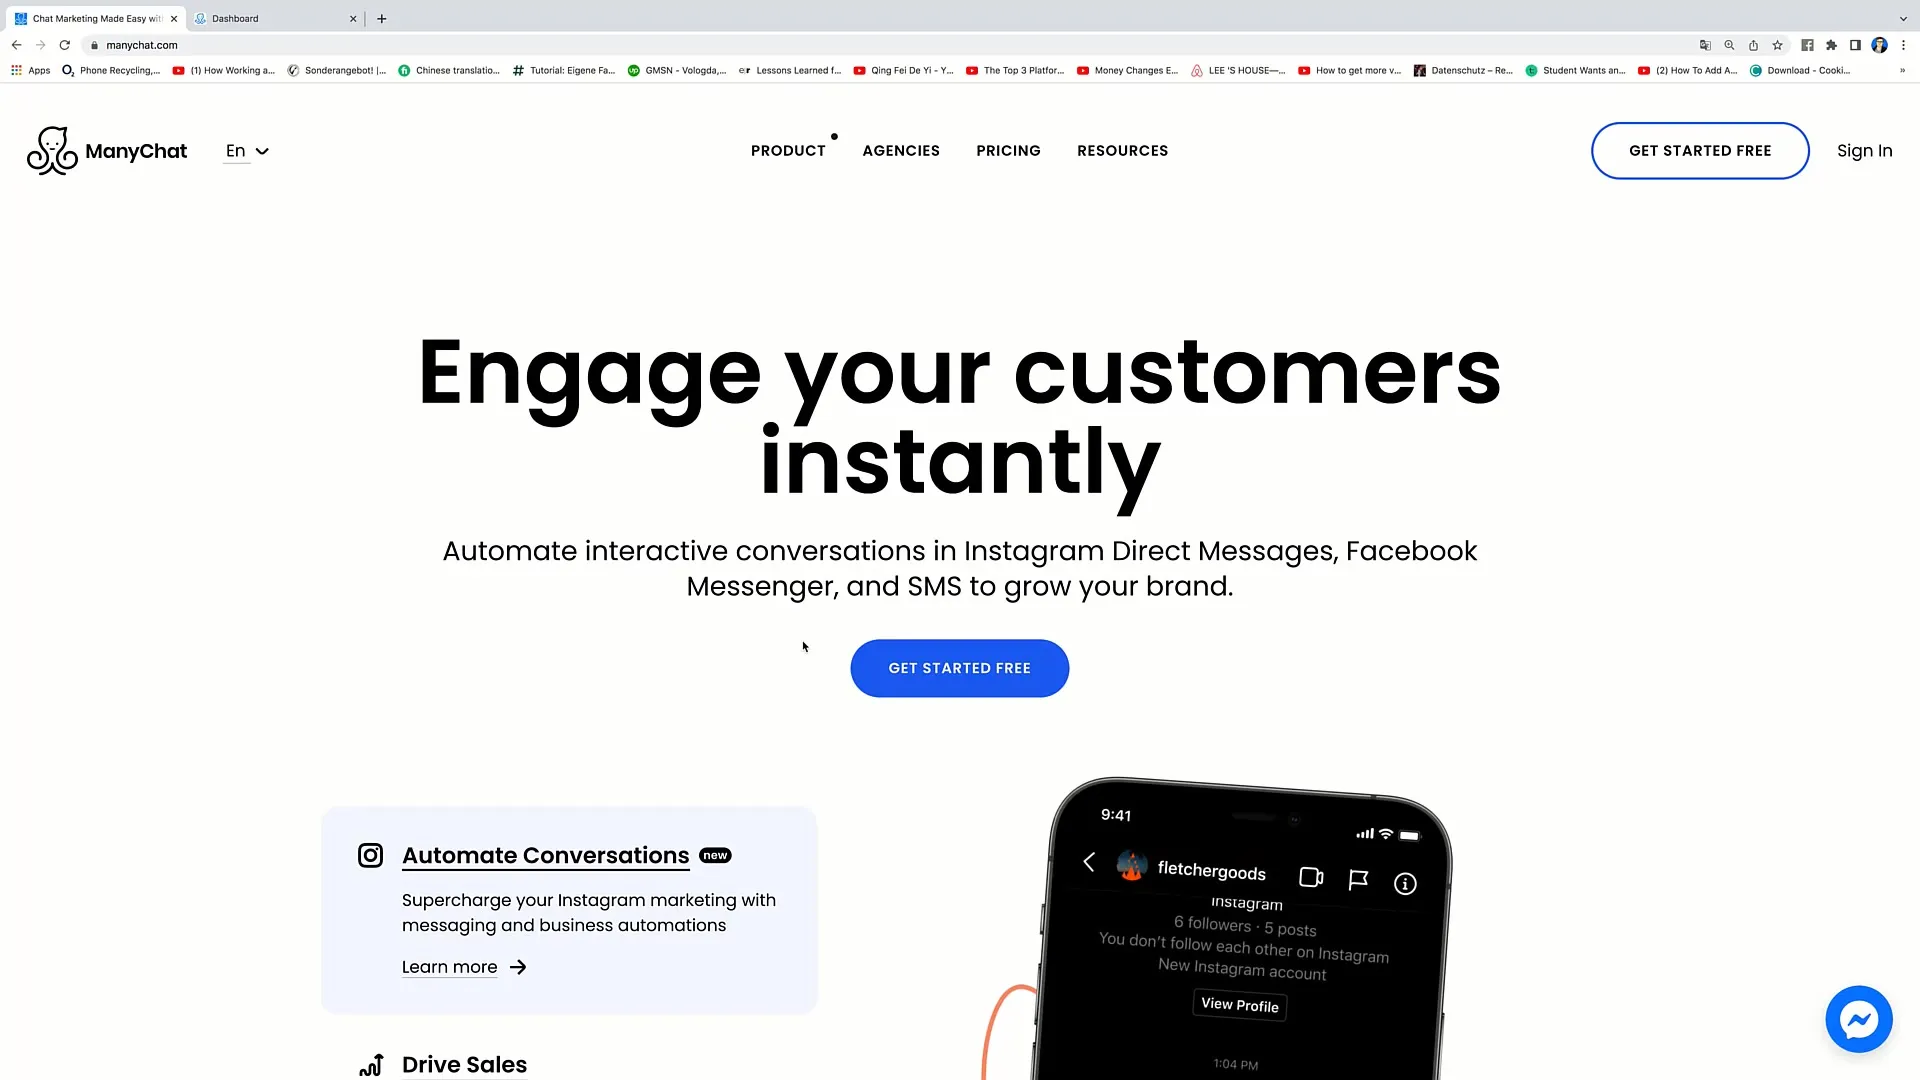The image size is (1920, 1080).
Task: Click AGENCIES navigation tab
Action: [902, 150]
